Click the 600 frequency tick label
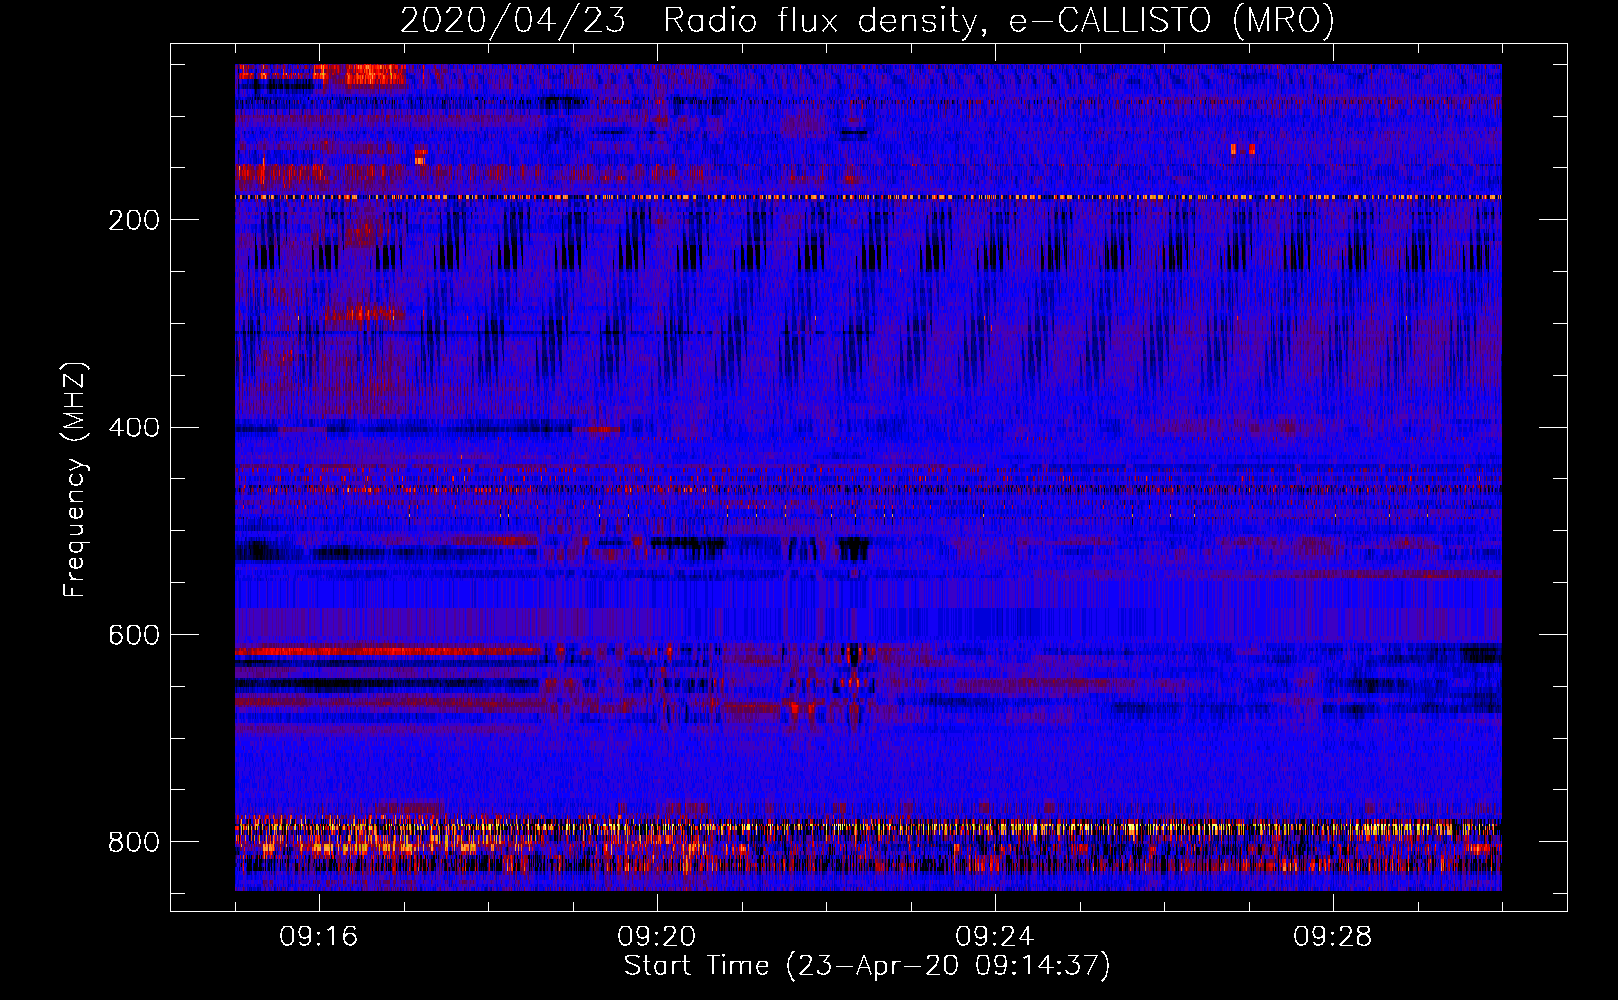Image resolution: width=1618 pixels, height=1000 pixels. [134, 636]
